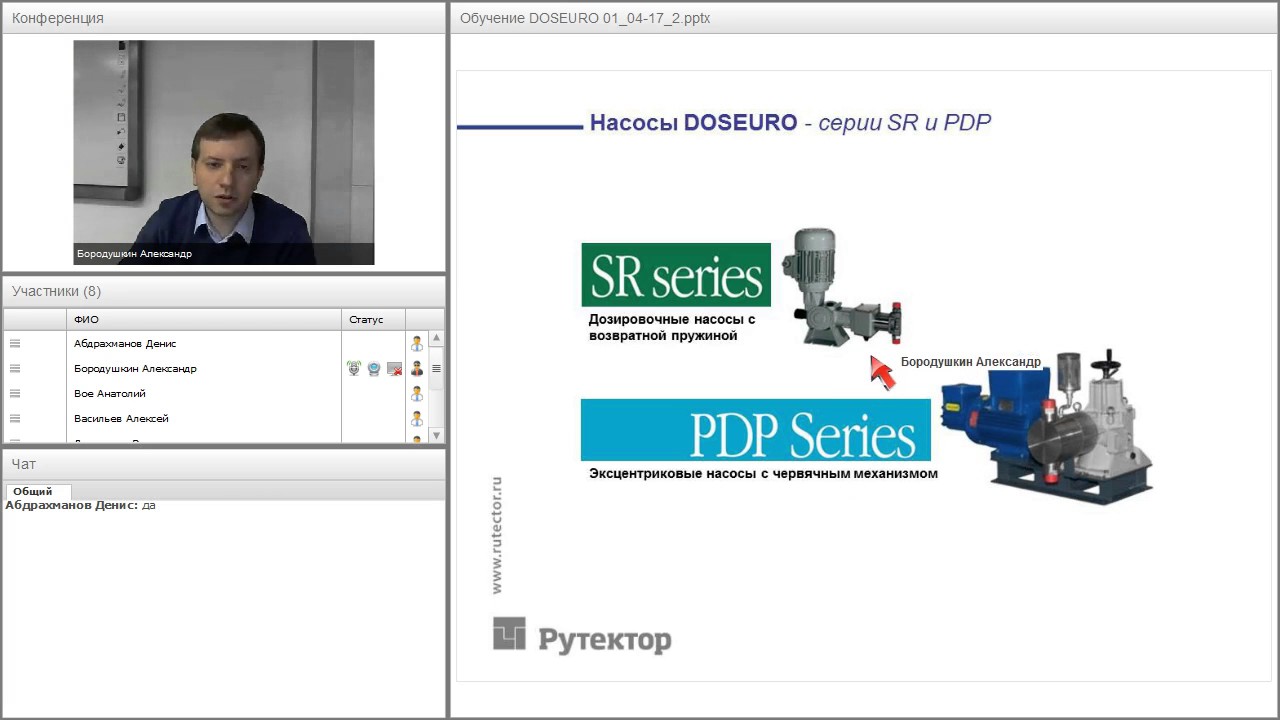Screen dimensions: 1280x720
Task: Click the Рутектор logo on the slide
Action: pos(582,636)
